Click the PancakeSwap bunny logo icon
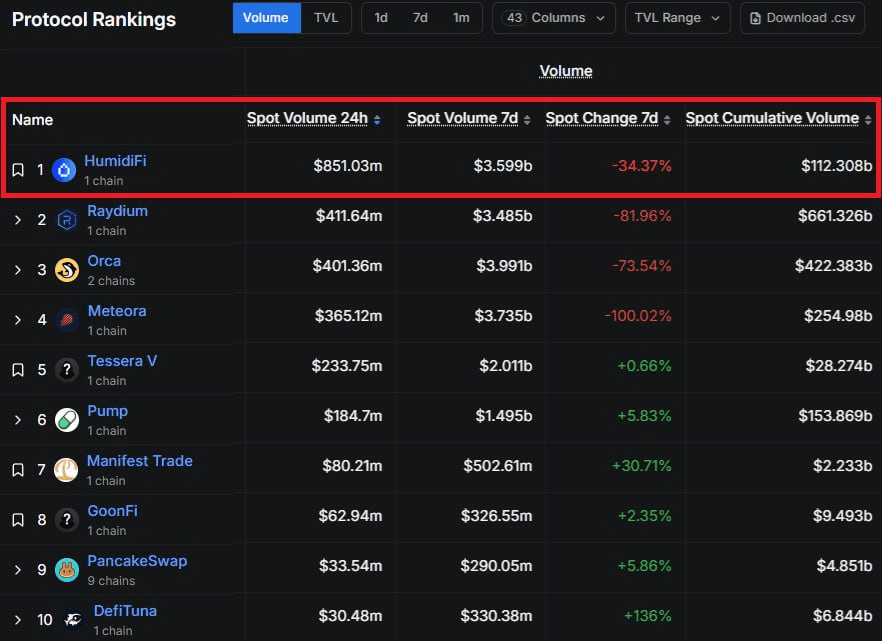This screenshot has height=641, width=882. 67,570
